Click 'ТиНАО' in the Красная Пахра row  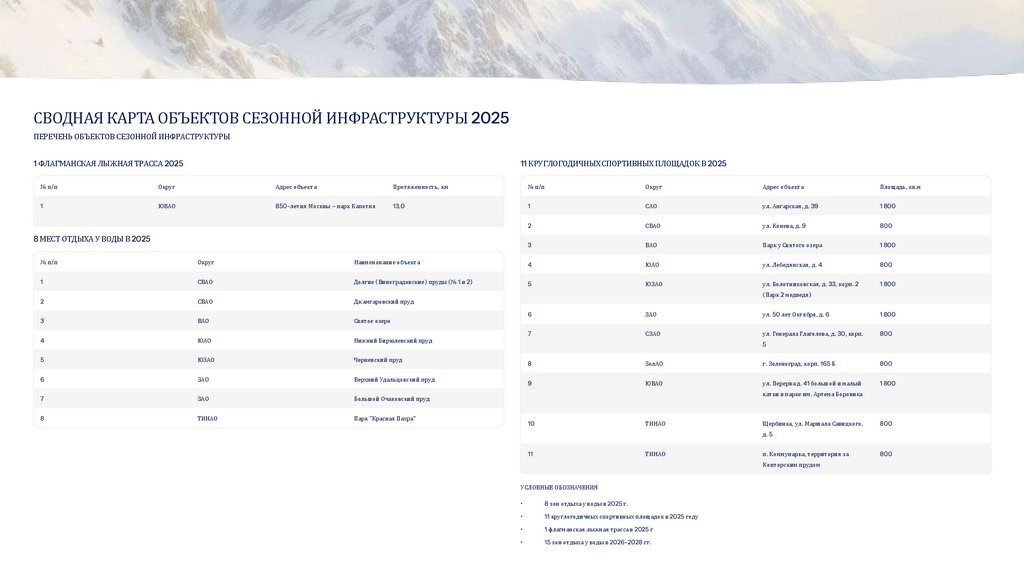click(207, 419)
